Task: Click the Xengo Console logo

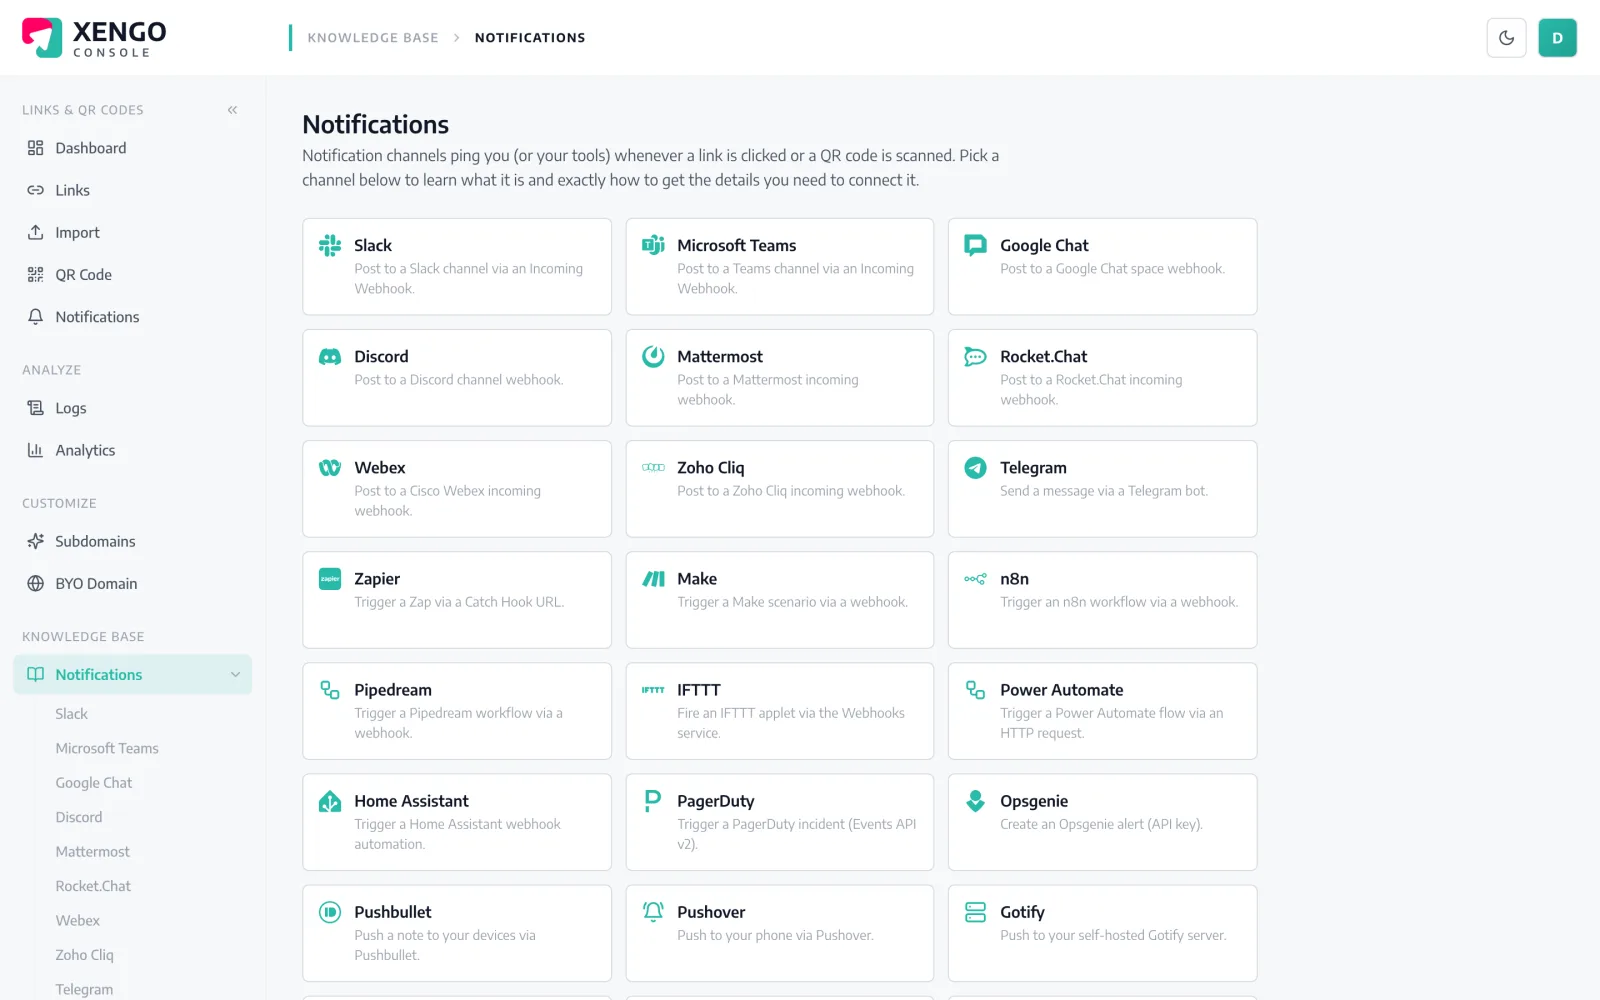Action: pos(94,38)
